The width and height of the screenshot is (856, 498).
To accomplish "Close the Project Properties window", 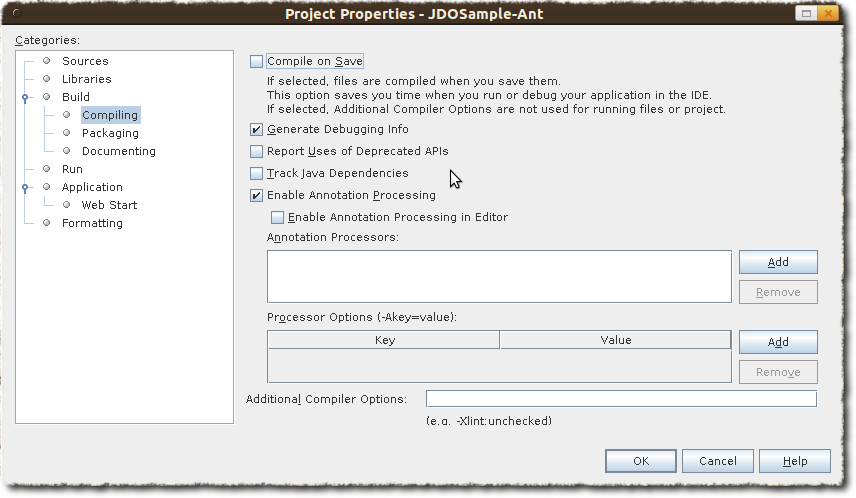I will (829, 13).
